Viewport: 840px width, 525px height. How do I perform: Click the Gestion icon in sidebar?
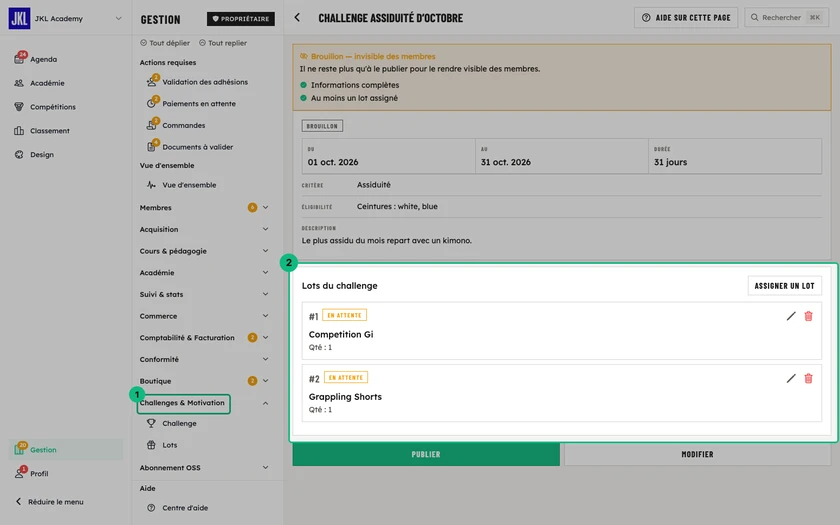coord(20,449)
